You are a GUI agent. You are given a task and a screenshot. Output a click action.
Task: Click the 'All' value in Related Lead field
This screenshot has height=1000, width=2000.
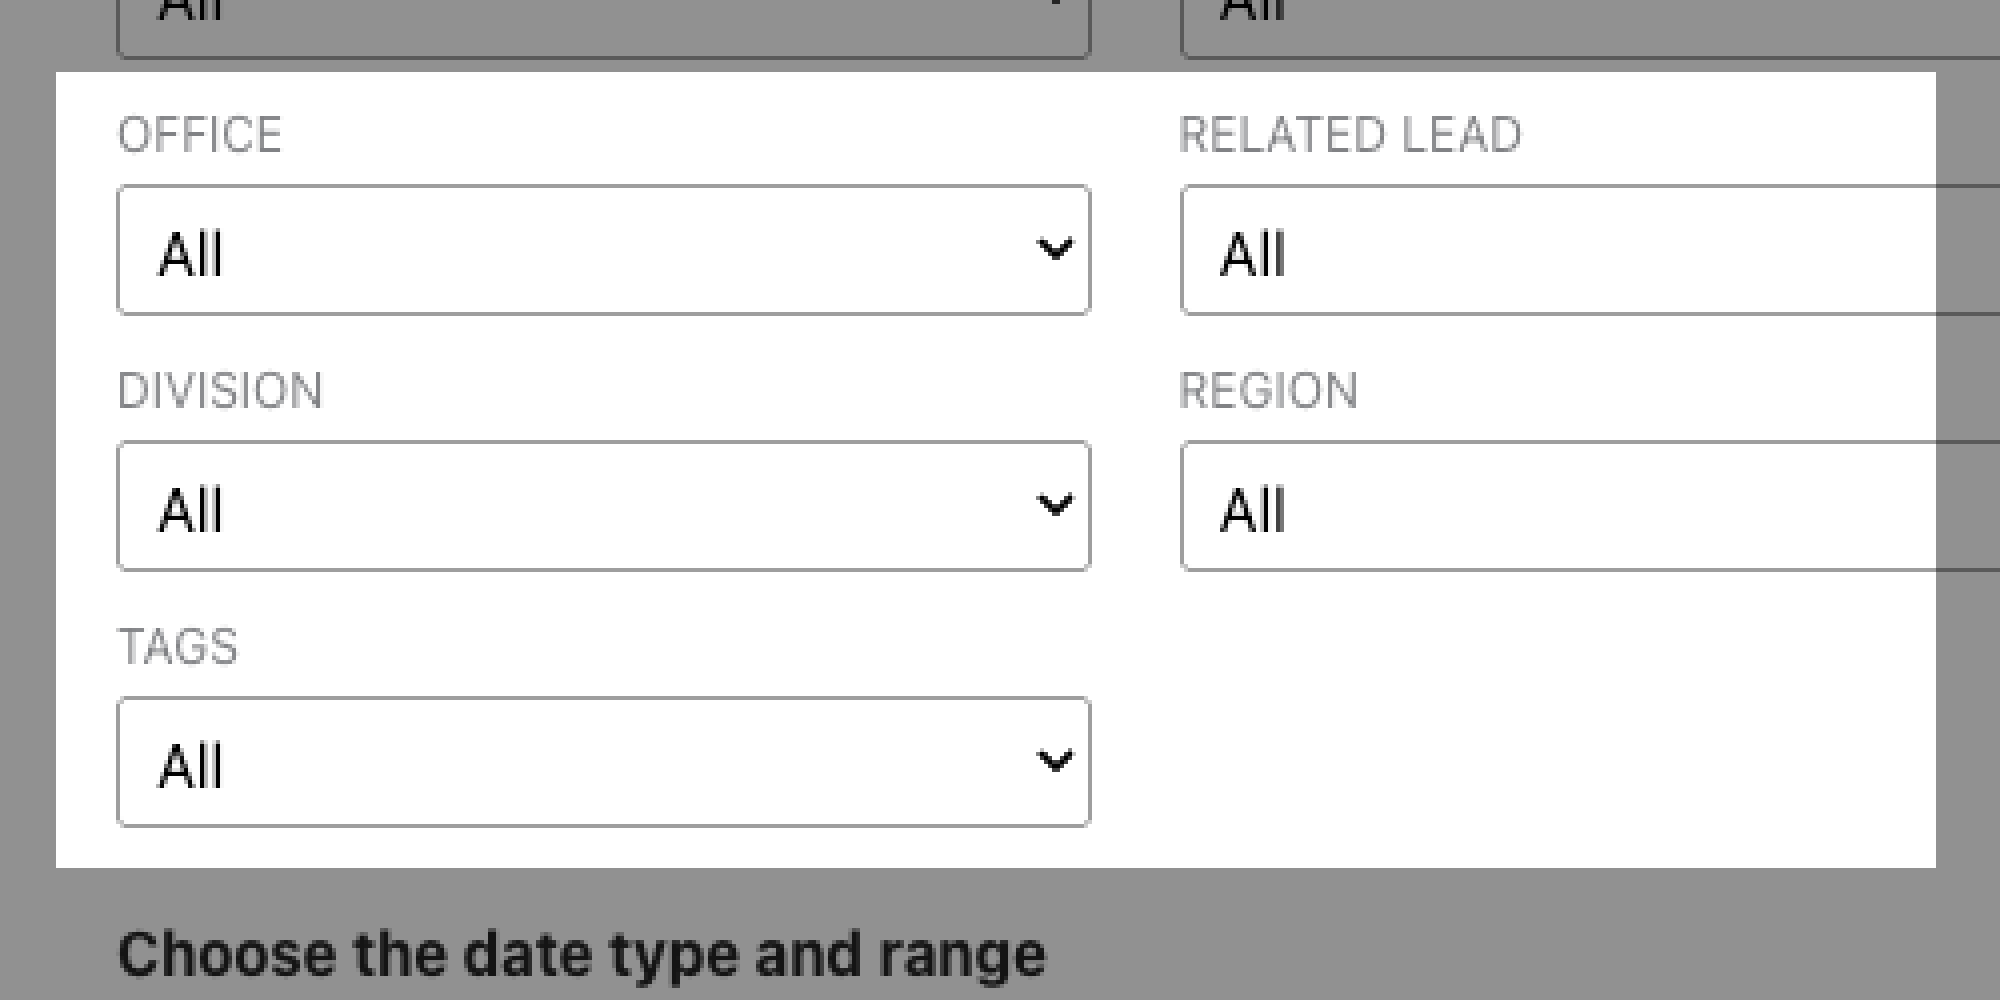coord(1252,255)
